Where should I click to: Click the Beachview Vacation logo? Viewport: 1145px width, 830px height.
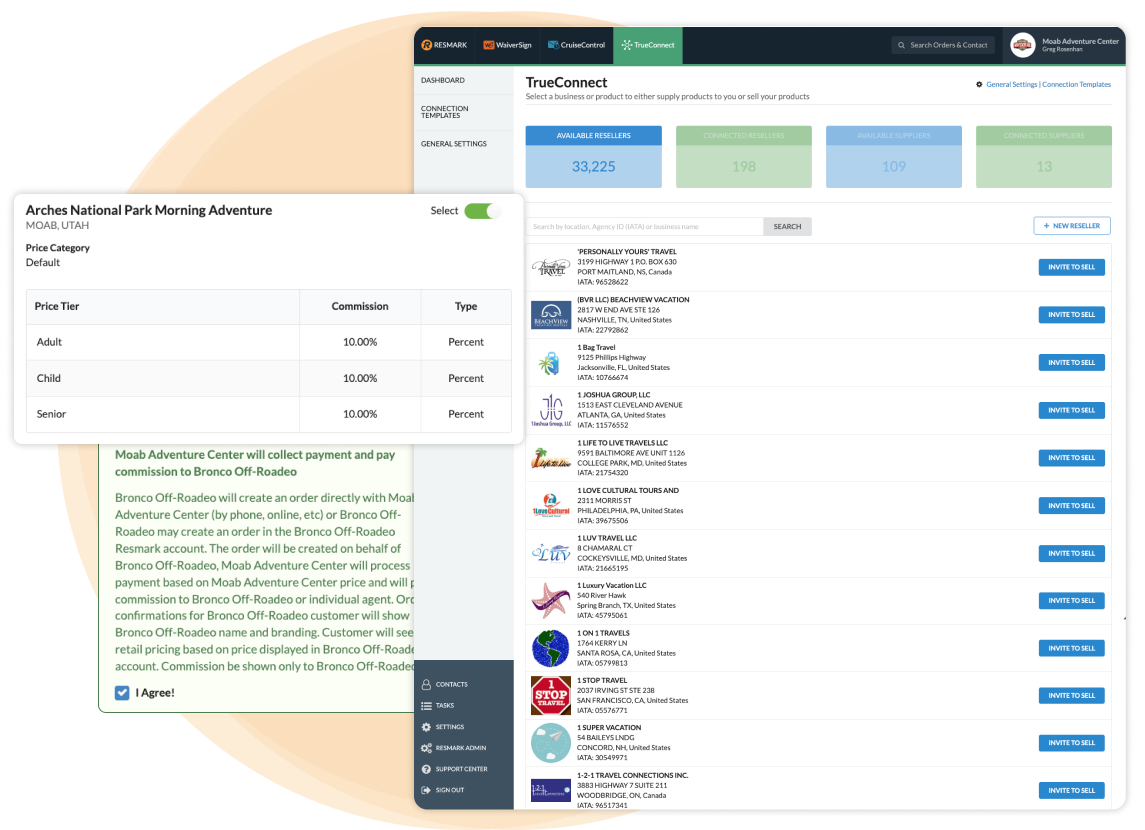[x=551, y=315]
